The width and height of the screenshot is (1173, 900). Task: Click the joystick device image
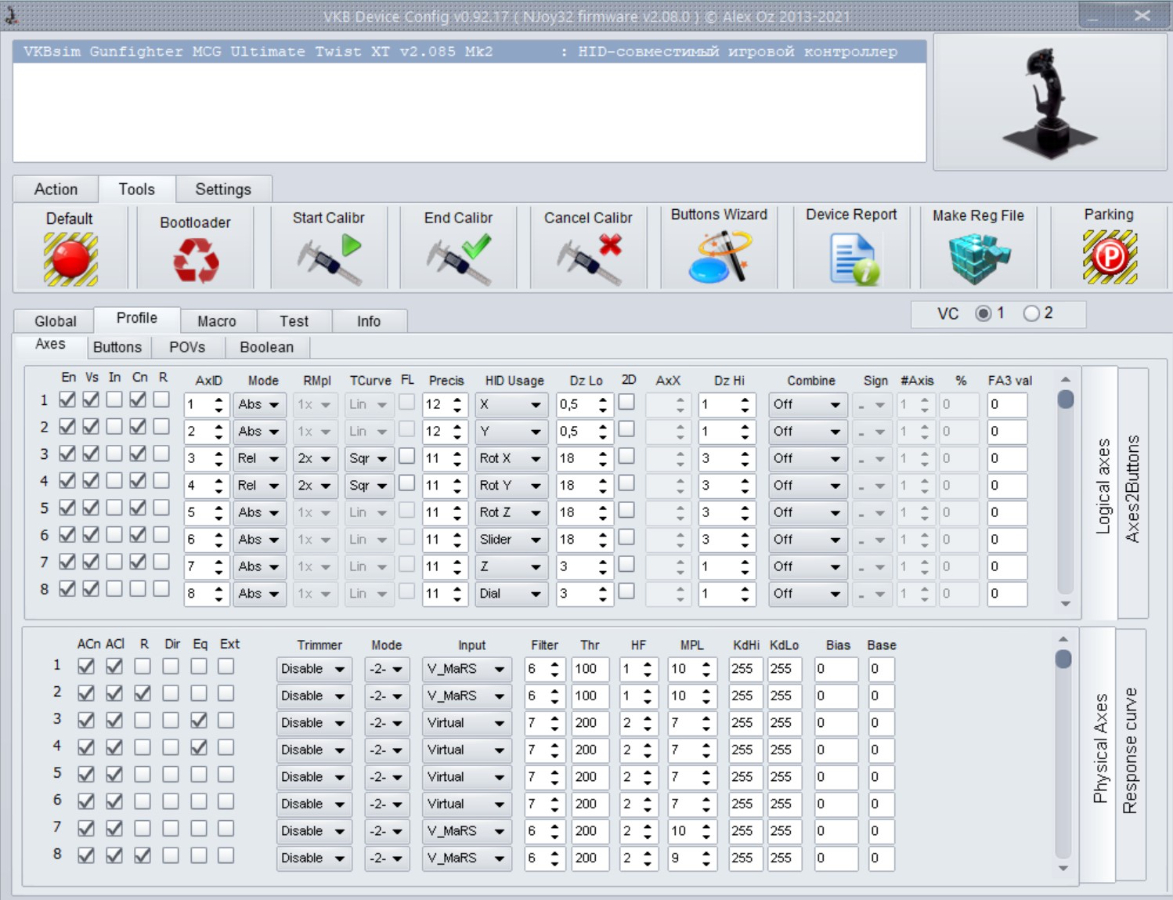pos(1050,102)
